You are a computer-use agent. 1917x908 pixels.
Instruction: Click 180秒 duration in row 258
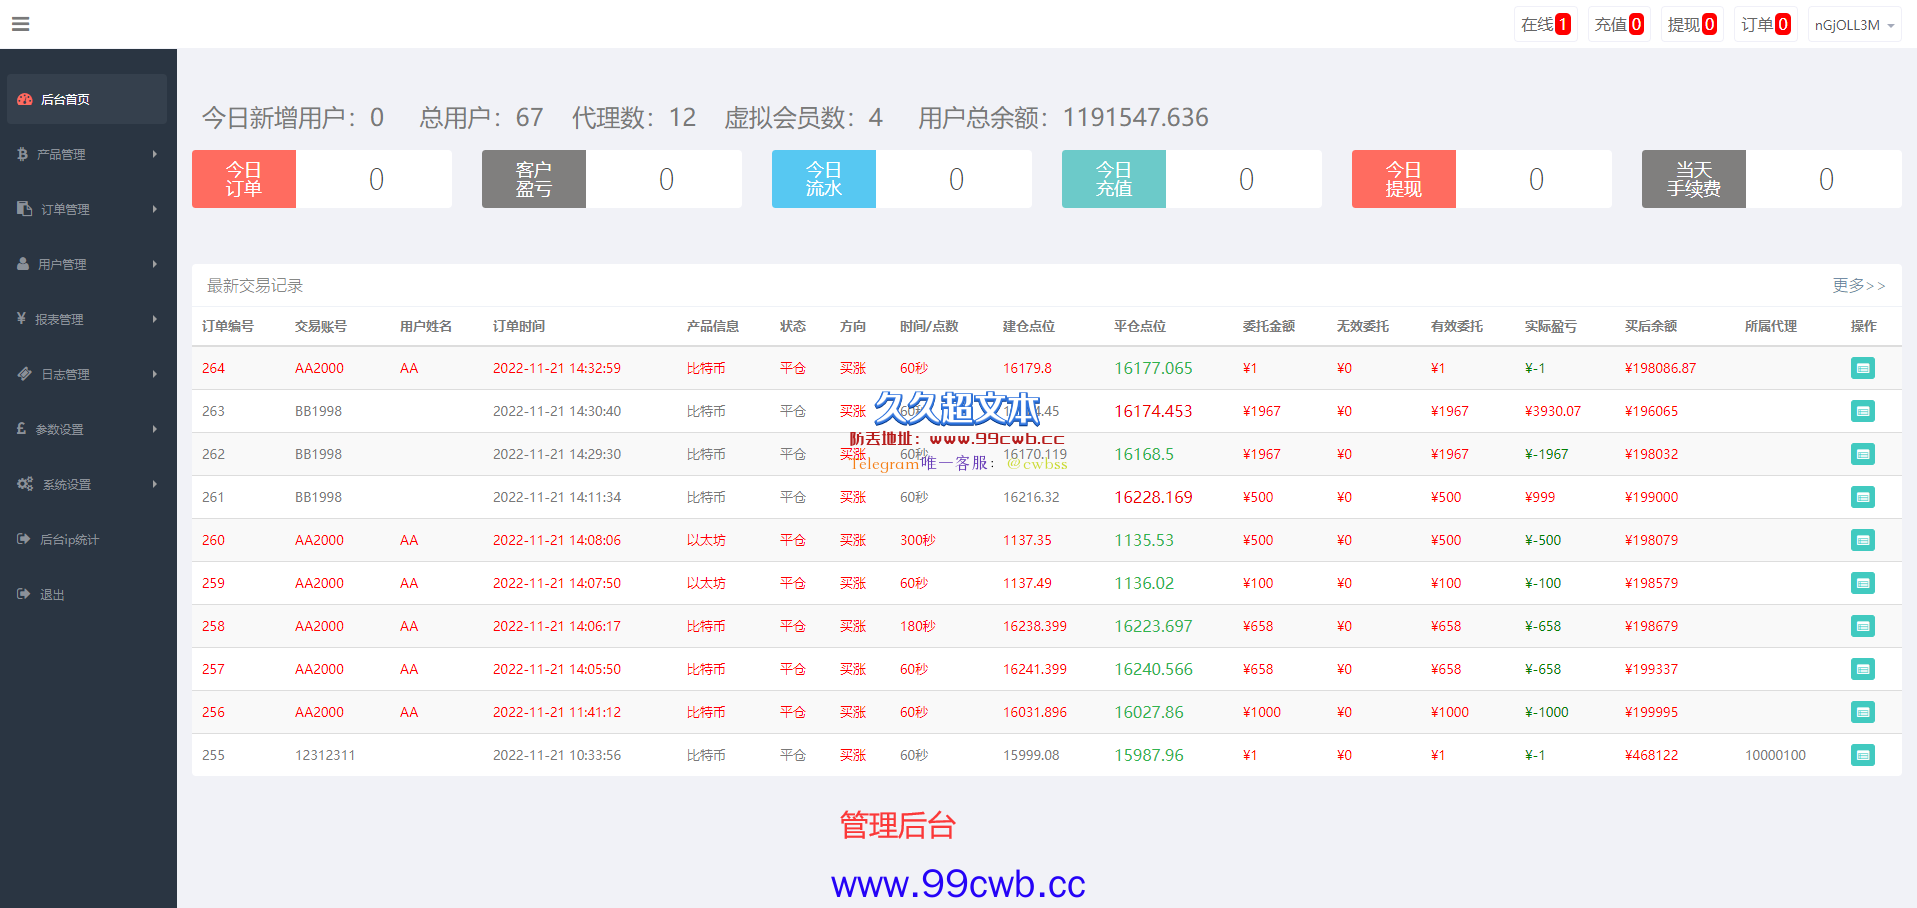[918, 626]
